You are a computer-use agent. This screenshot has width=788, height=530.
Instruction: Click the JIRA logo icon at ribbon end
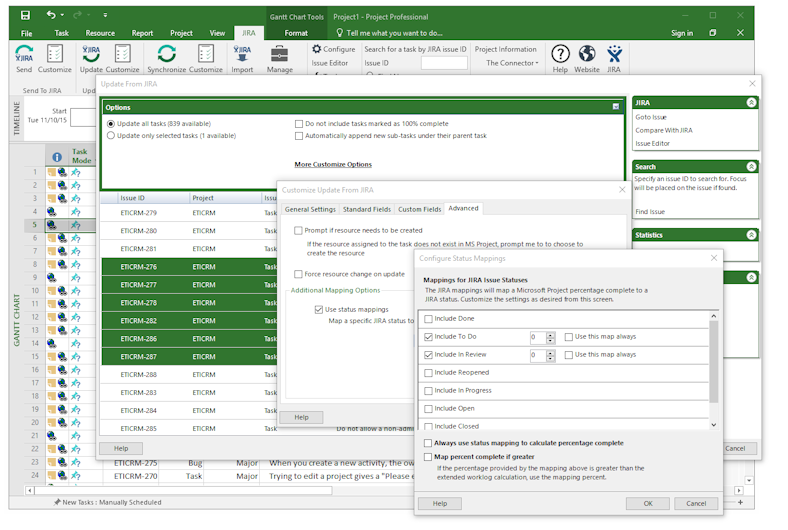pyautogui.click(x=614, y=53)
